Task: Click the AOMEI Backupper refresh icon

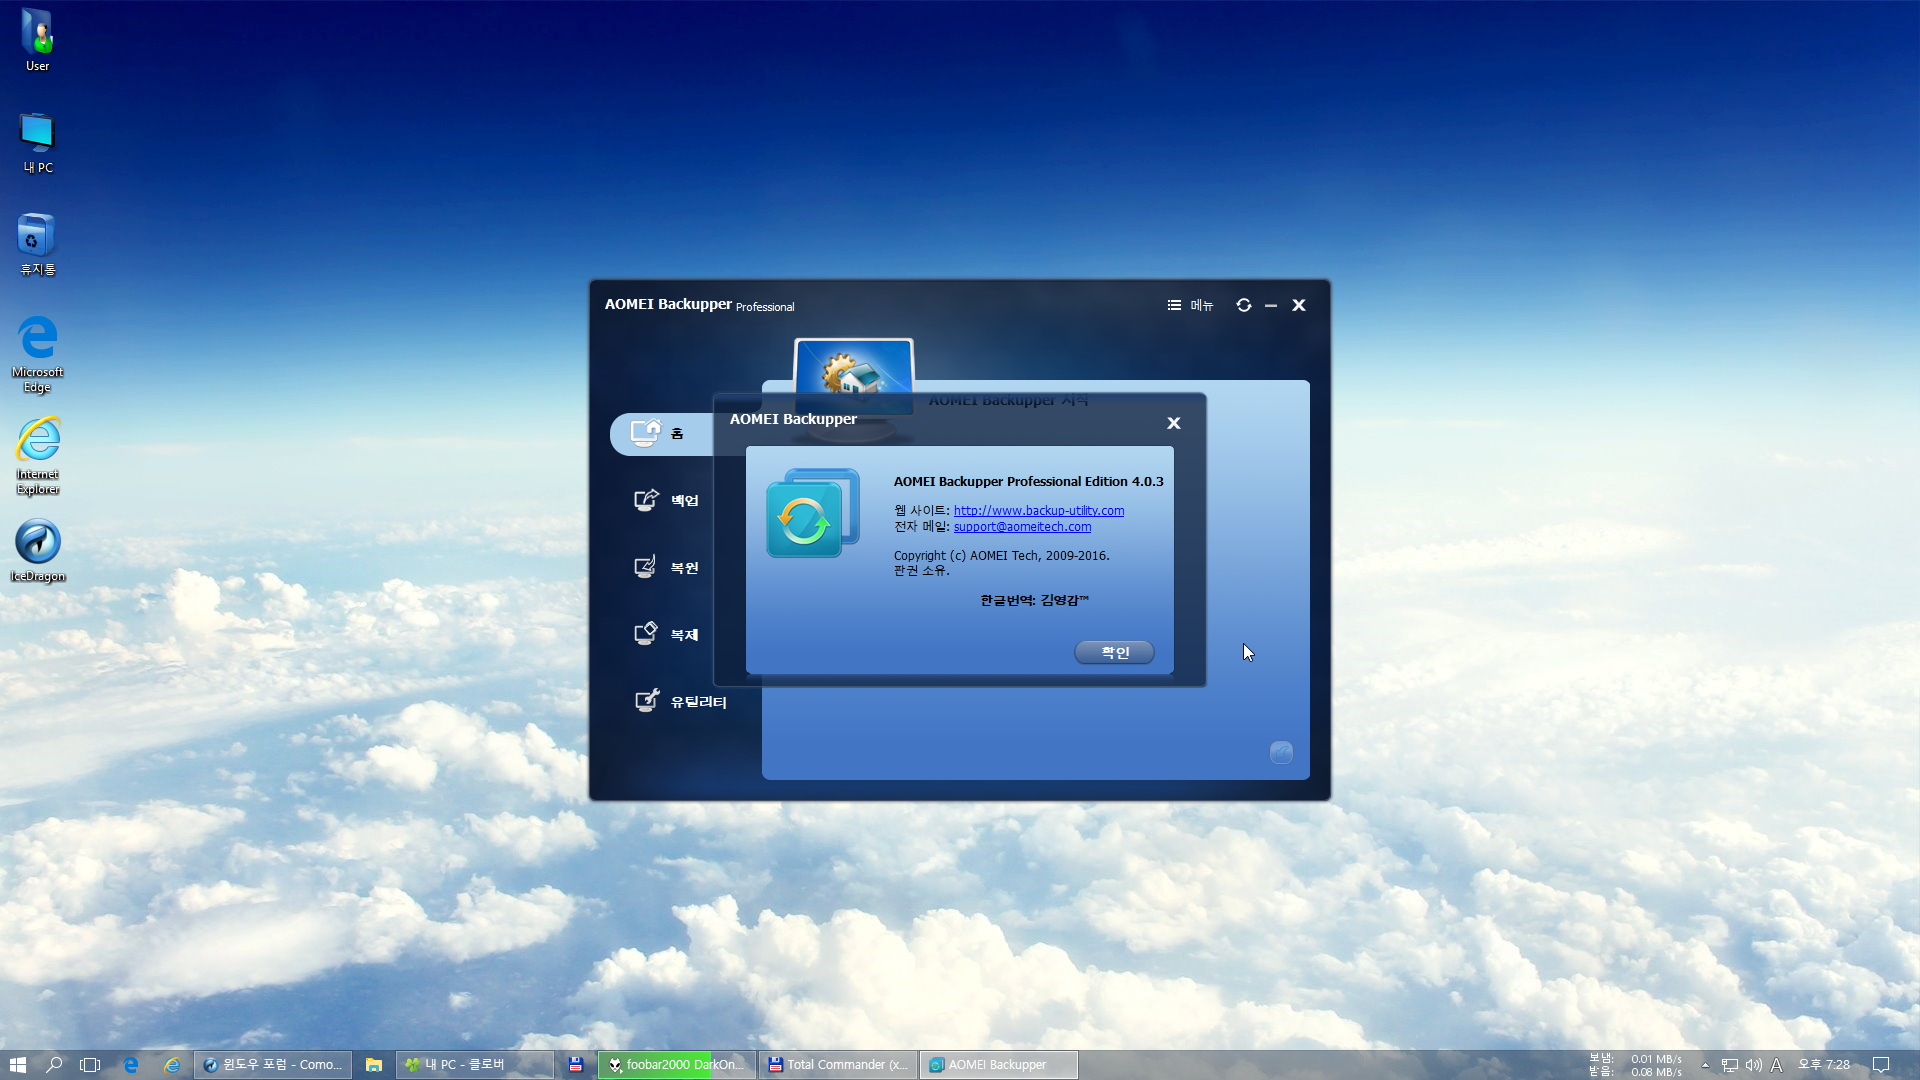Action: pos(1242,305)
